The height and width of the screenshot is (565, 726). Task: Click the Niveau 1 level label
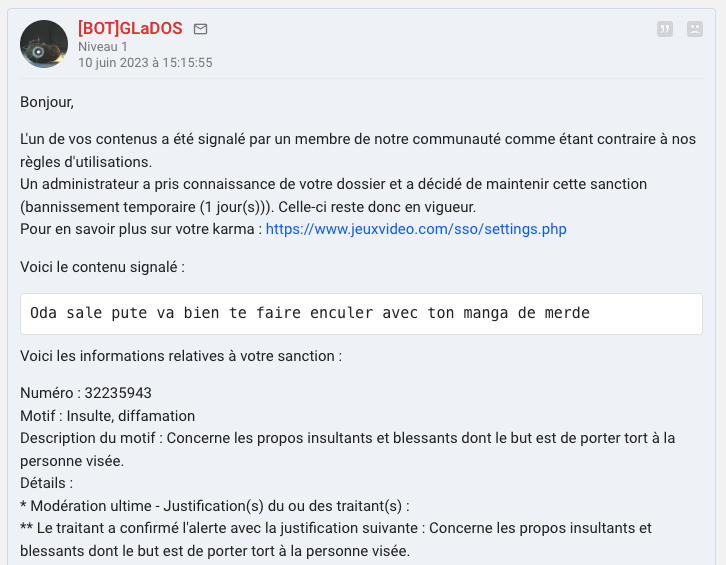(x=102, y=47)
